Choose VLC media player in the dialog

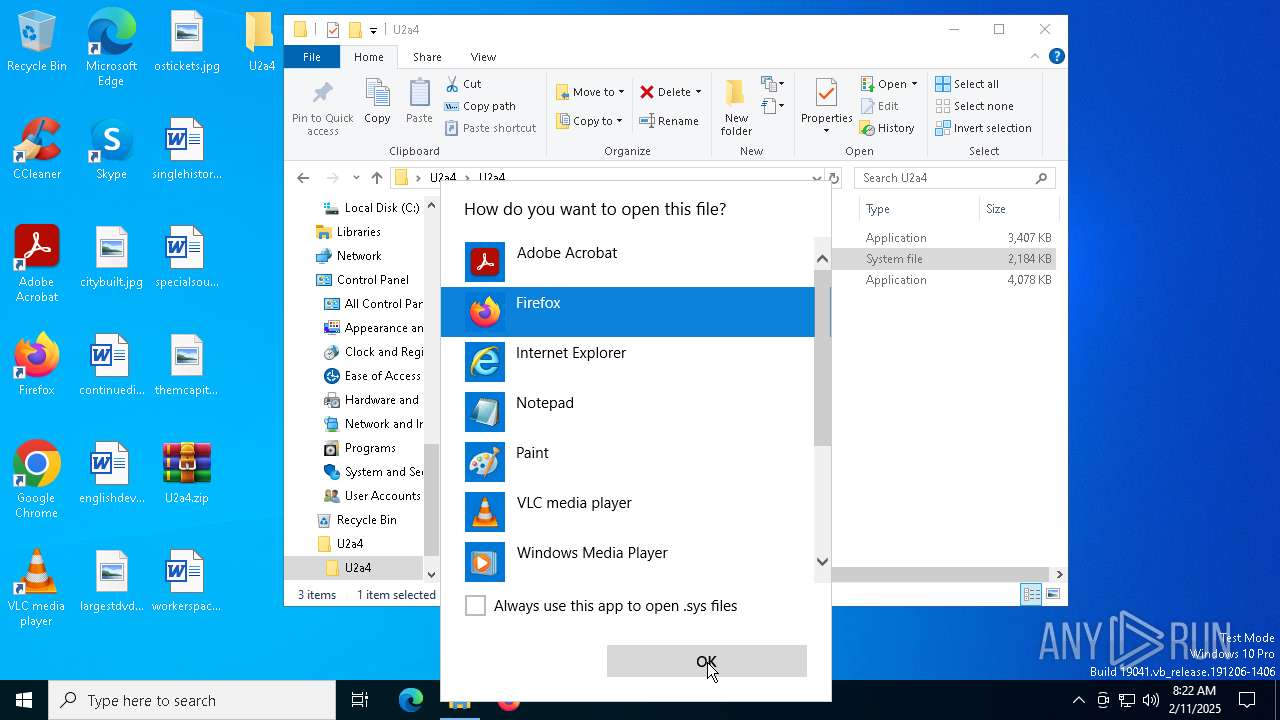coord(628,512)
